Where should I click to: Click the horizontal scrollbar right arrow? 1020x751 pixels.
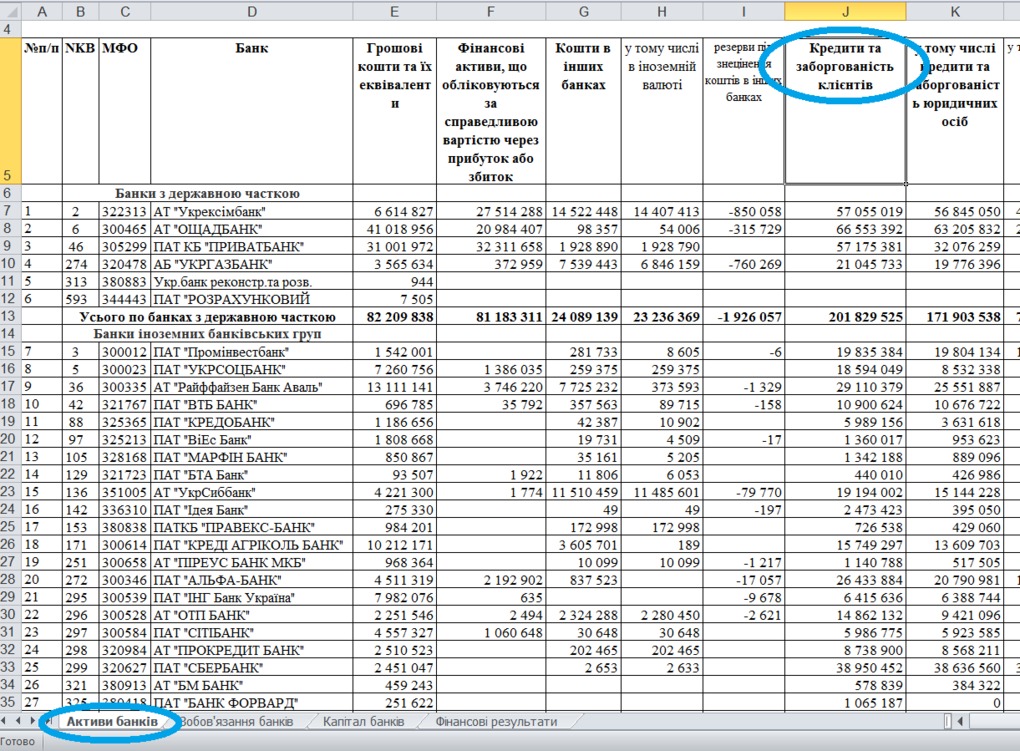pos(1013,721)
